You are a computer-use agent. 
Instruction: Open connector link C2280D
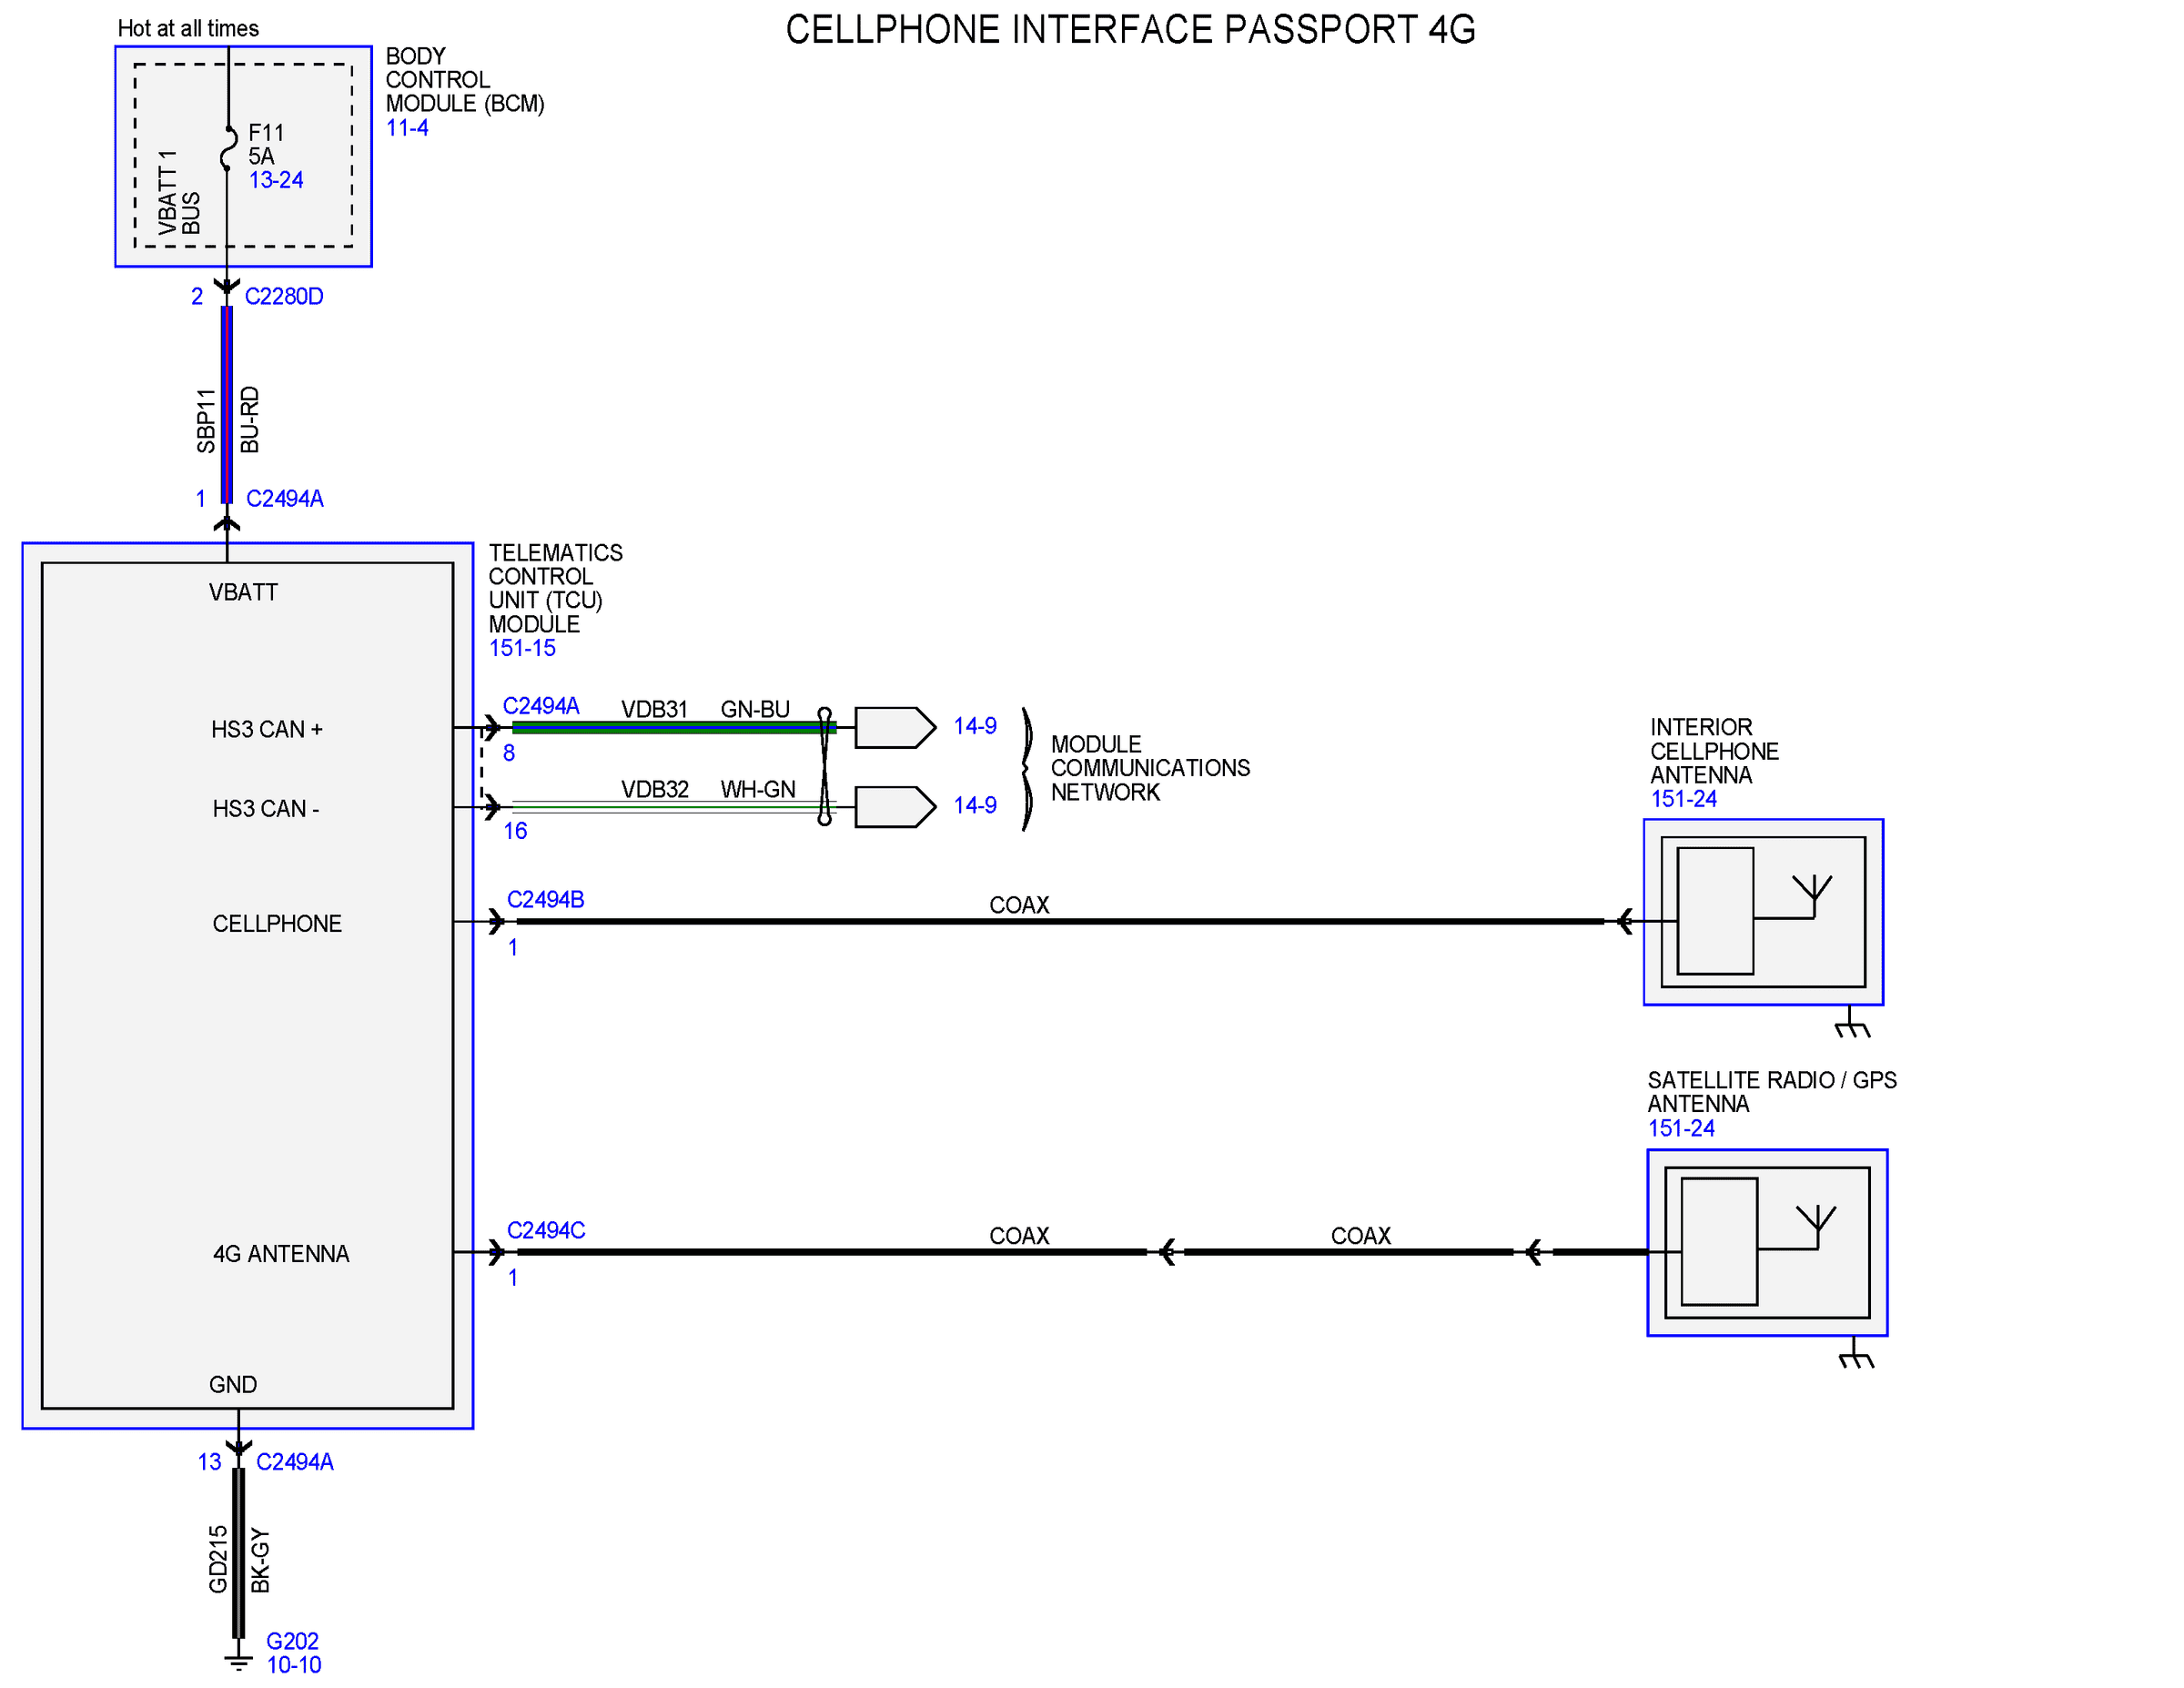[x=284, y=297]
